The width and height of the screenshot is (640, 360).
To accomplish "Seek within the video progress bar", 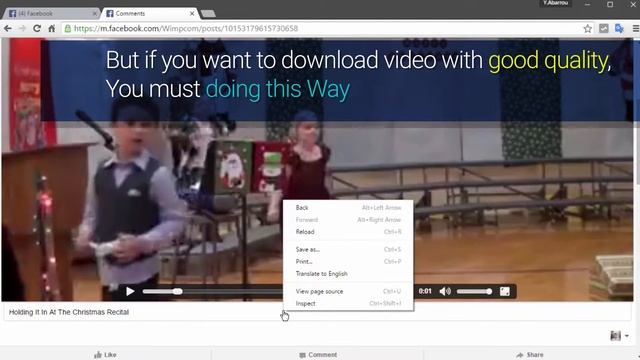I will pos(212,291).
